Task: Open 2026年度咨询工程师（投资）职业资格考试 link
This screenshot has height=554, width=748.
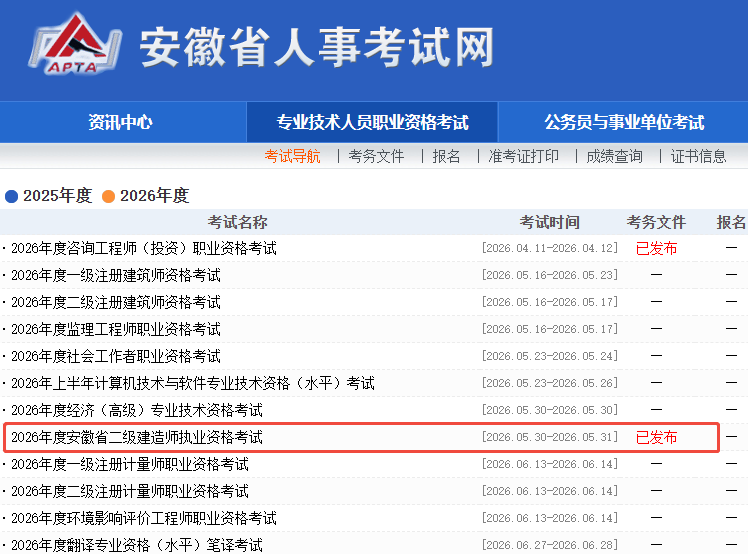Action: click(x=144, y=248)
